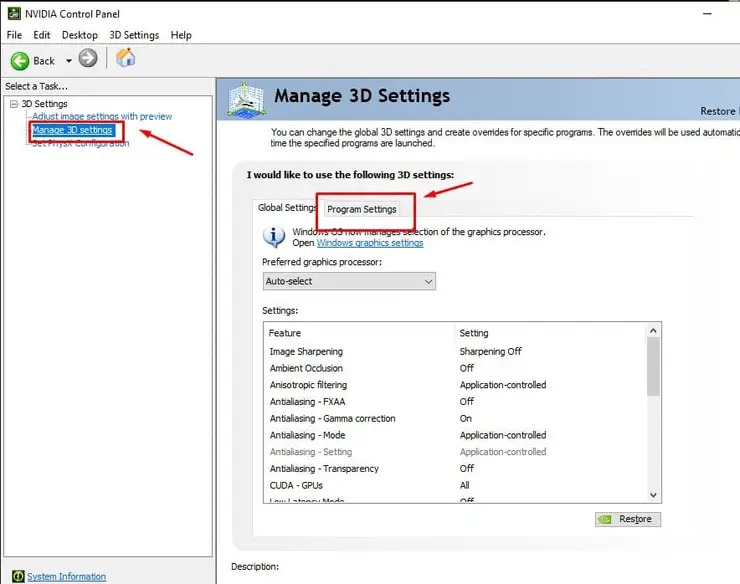Click the settings list scrollbar thumb
The width and height of the screenshot is (740, 584).
coord(653,367)
